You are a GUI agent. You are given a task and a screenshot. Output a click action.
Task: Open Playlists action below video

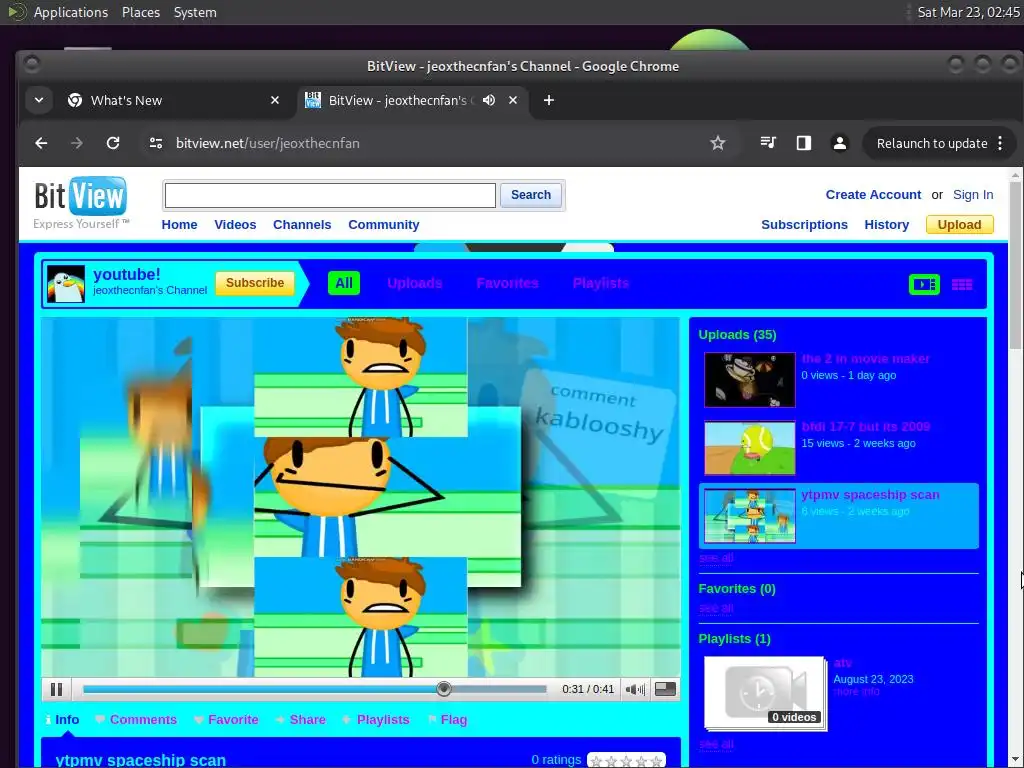click(x=376, y=720)
